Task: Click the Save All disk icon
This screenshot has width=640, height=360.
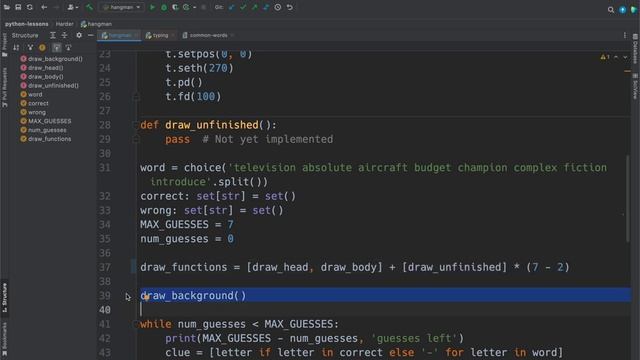Action: click(18, 7)
